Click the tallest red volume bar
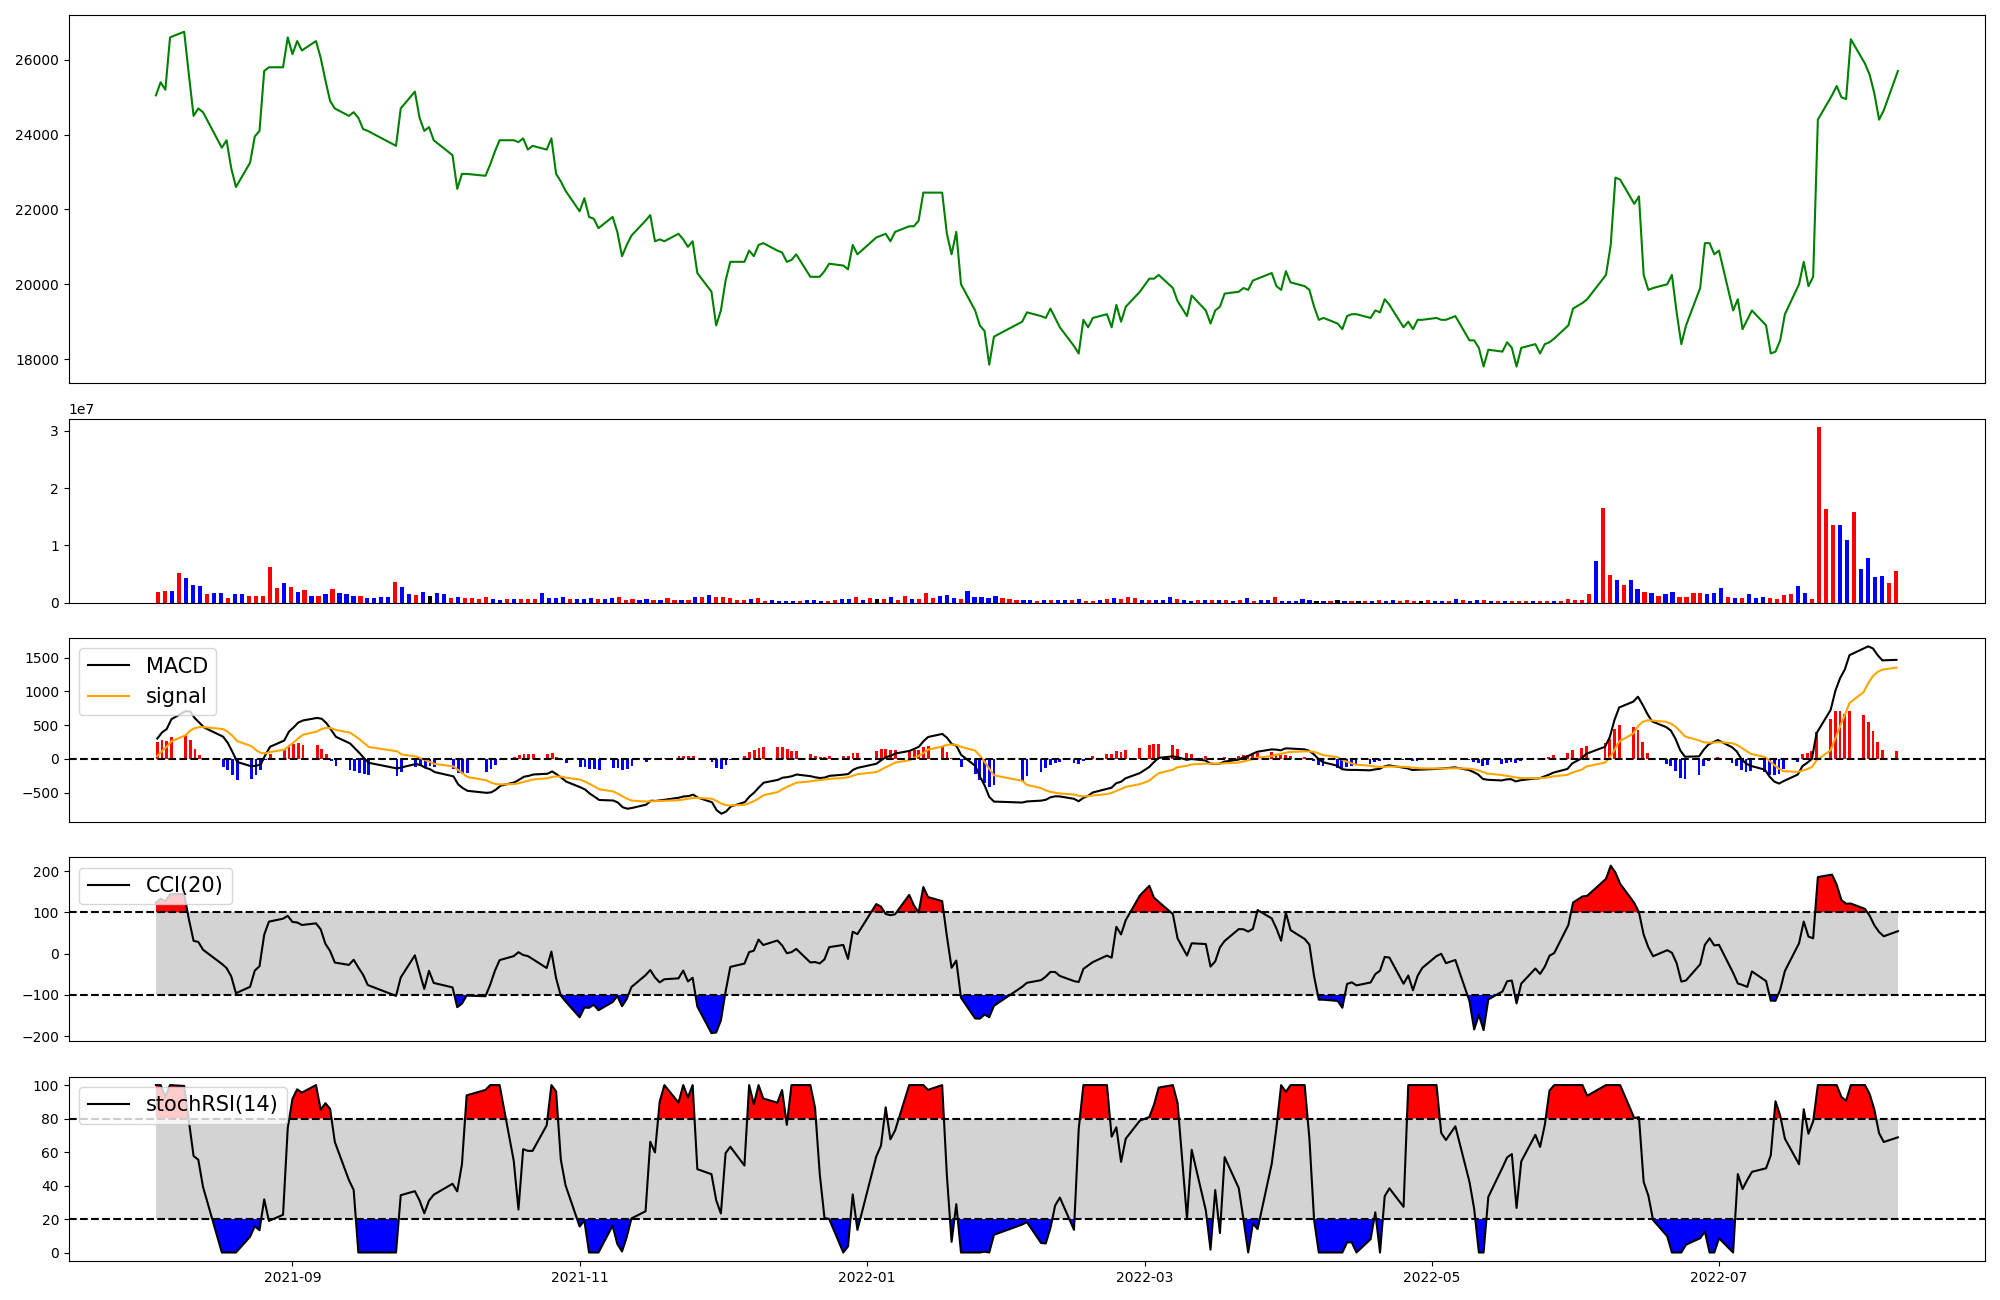Viewport: 2000px width, 1300px height. click(x=1819, y=515)
